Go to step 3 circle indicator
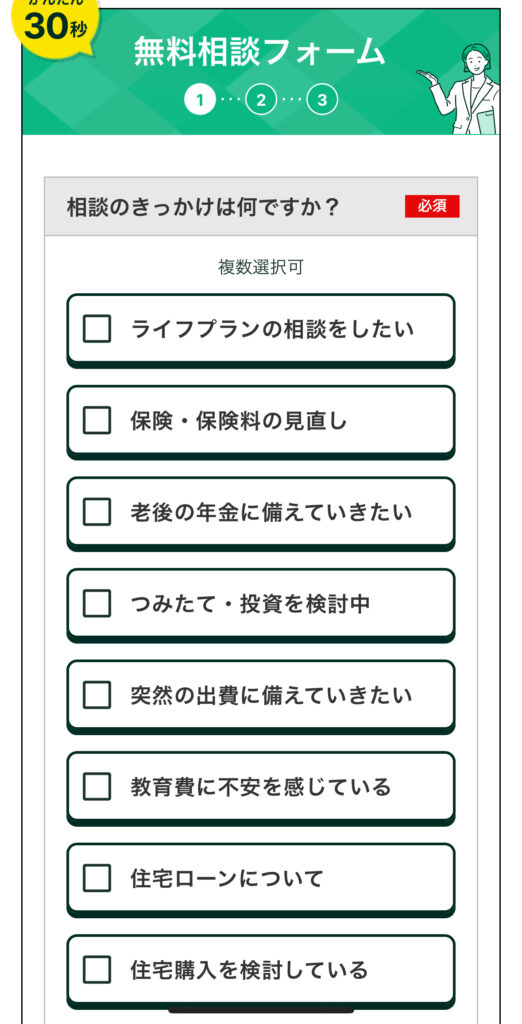This screenshot has width=522, height=1024. (x=321, y=100)
